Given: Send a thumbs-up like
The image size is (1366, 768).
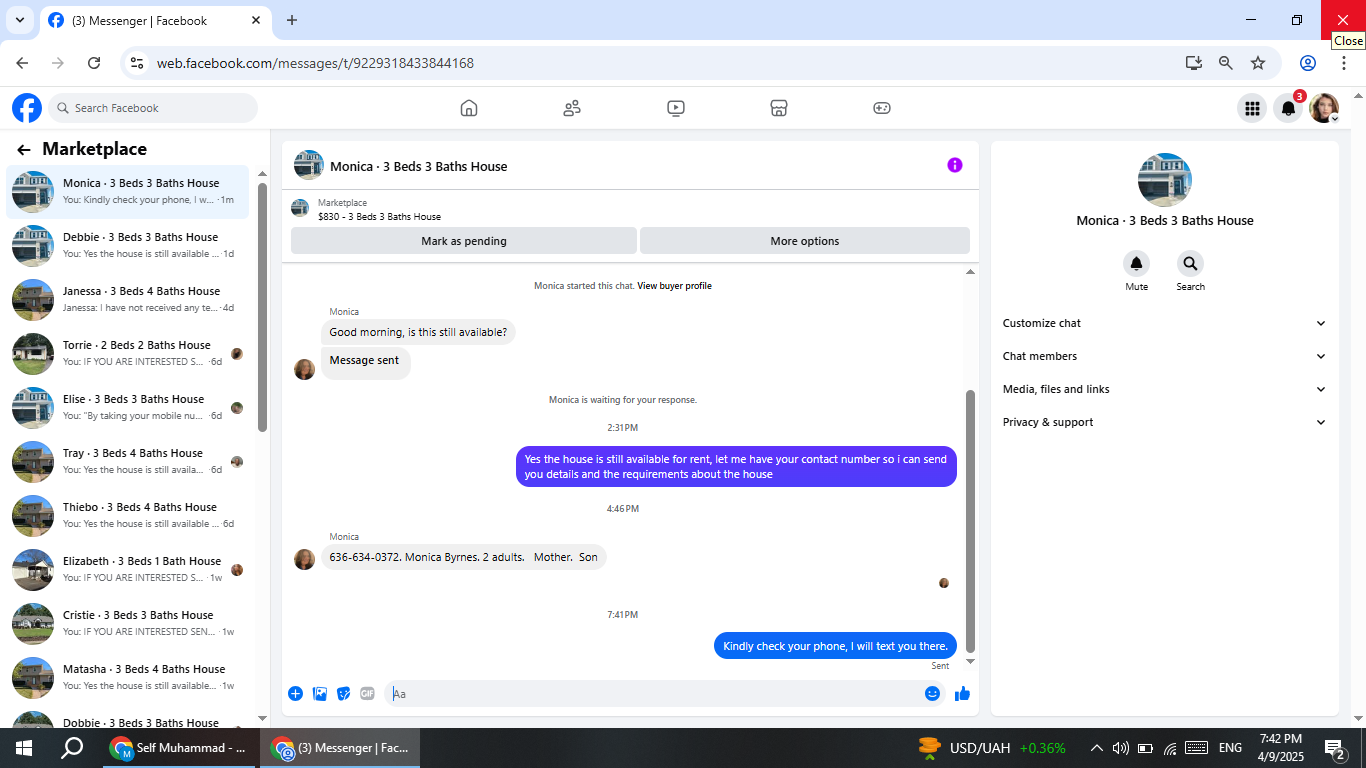Looking at the screenshot, I should pos(963,693).
